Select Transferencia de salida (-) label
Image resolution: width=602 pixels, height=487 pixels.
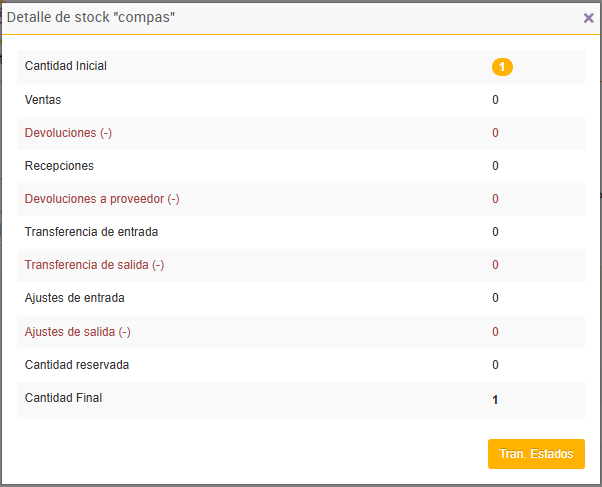pyautogui.click(x=95, y=265)
